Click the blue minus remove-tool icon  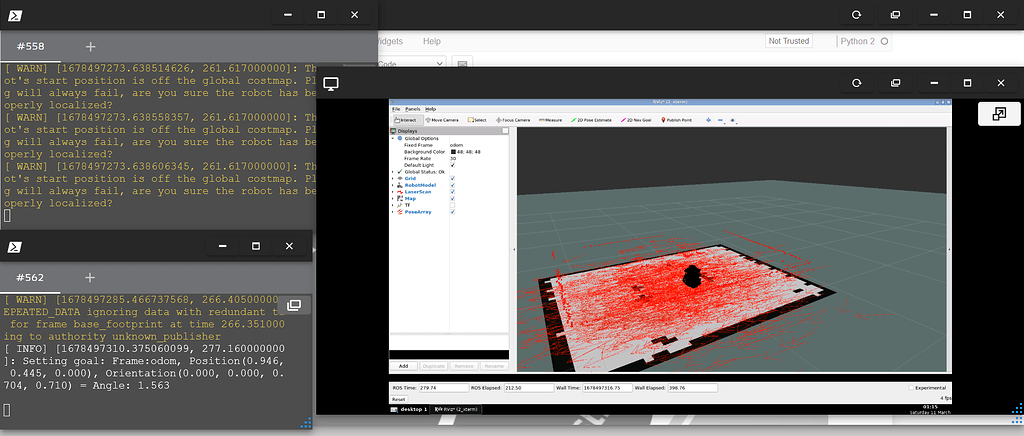tap(720, 120)
